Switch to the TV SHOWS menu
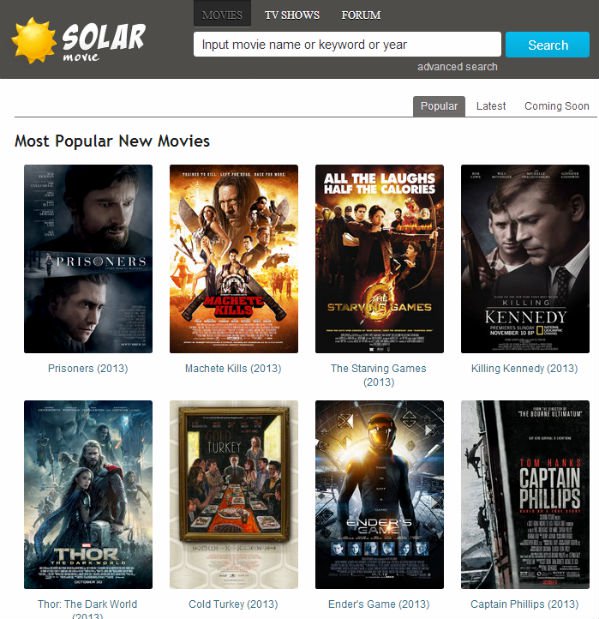Screen dimensions: 599x619 [x=292, y=15]
